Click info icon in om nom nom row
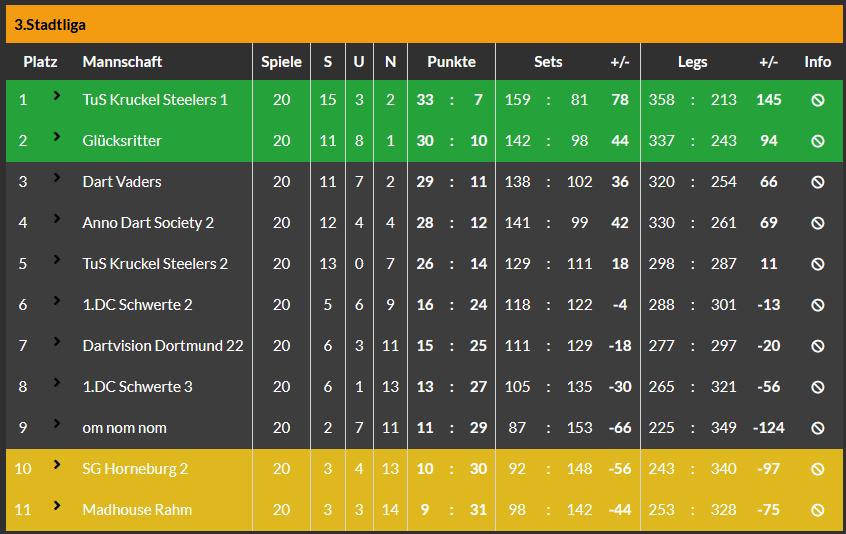This screenshot has height=534, width=846. [x=817, y=428]
